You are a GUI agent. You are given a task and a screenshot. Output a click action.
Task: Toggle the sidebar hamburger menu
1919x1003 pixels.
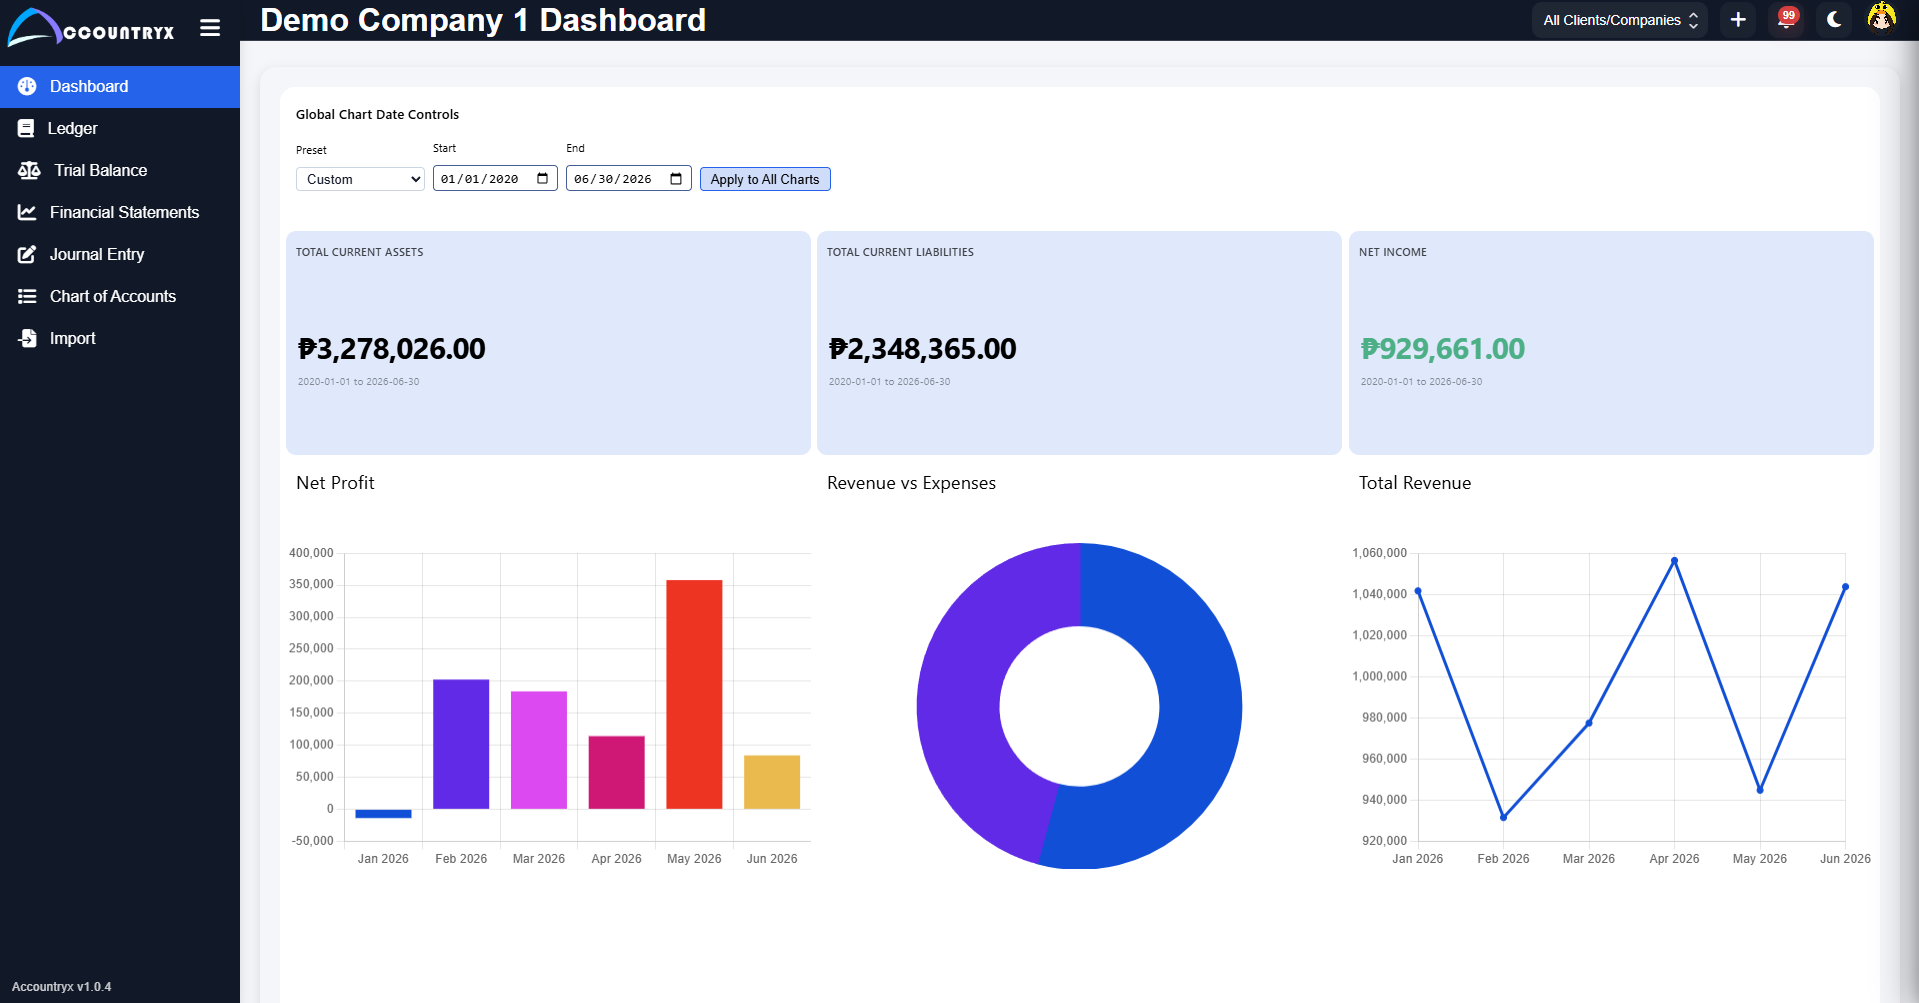tap(210, 28)
